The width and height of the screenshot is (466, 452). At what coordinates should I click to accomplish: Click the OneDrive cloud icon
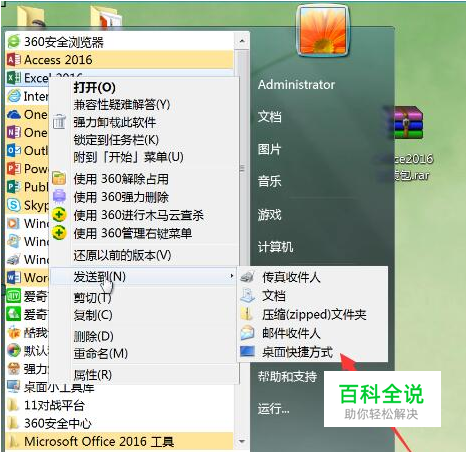14,114
